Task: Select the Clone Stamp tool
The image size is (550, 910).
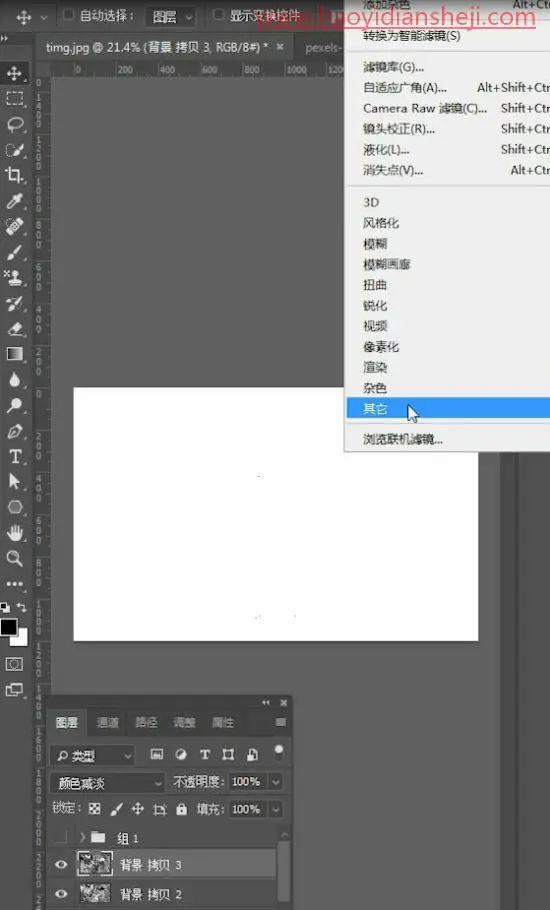Action: point(15,277)
